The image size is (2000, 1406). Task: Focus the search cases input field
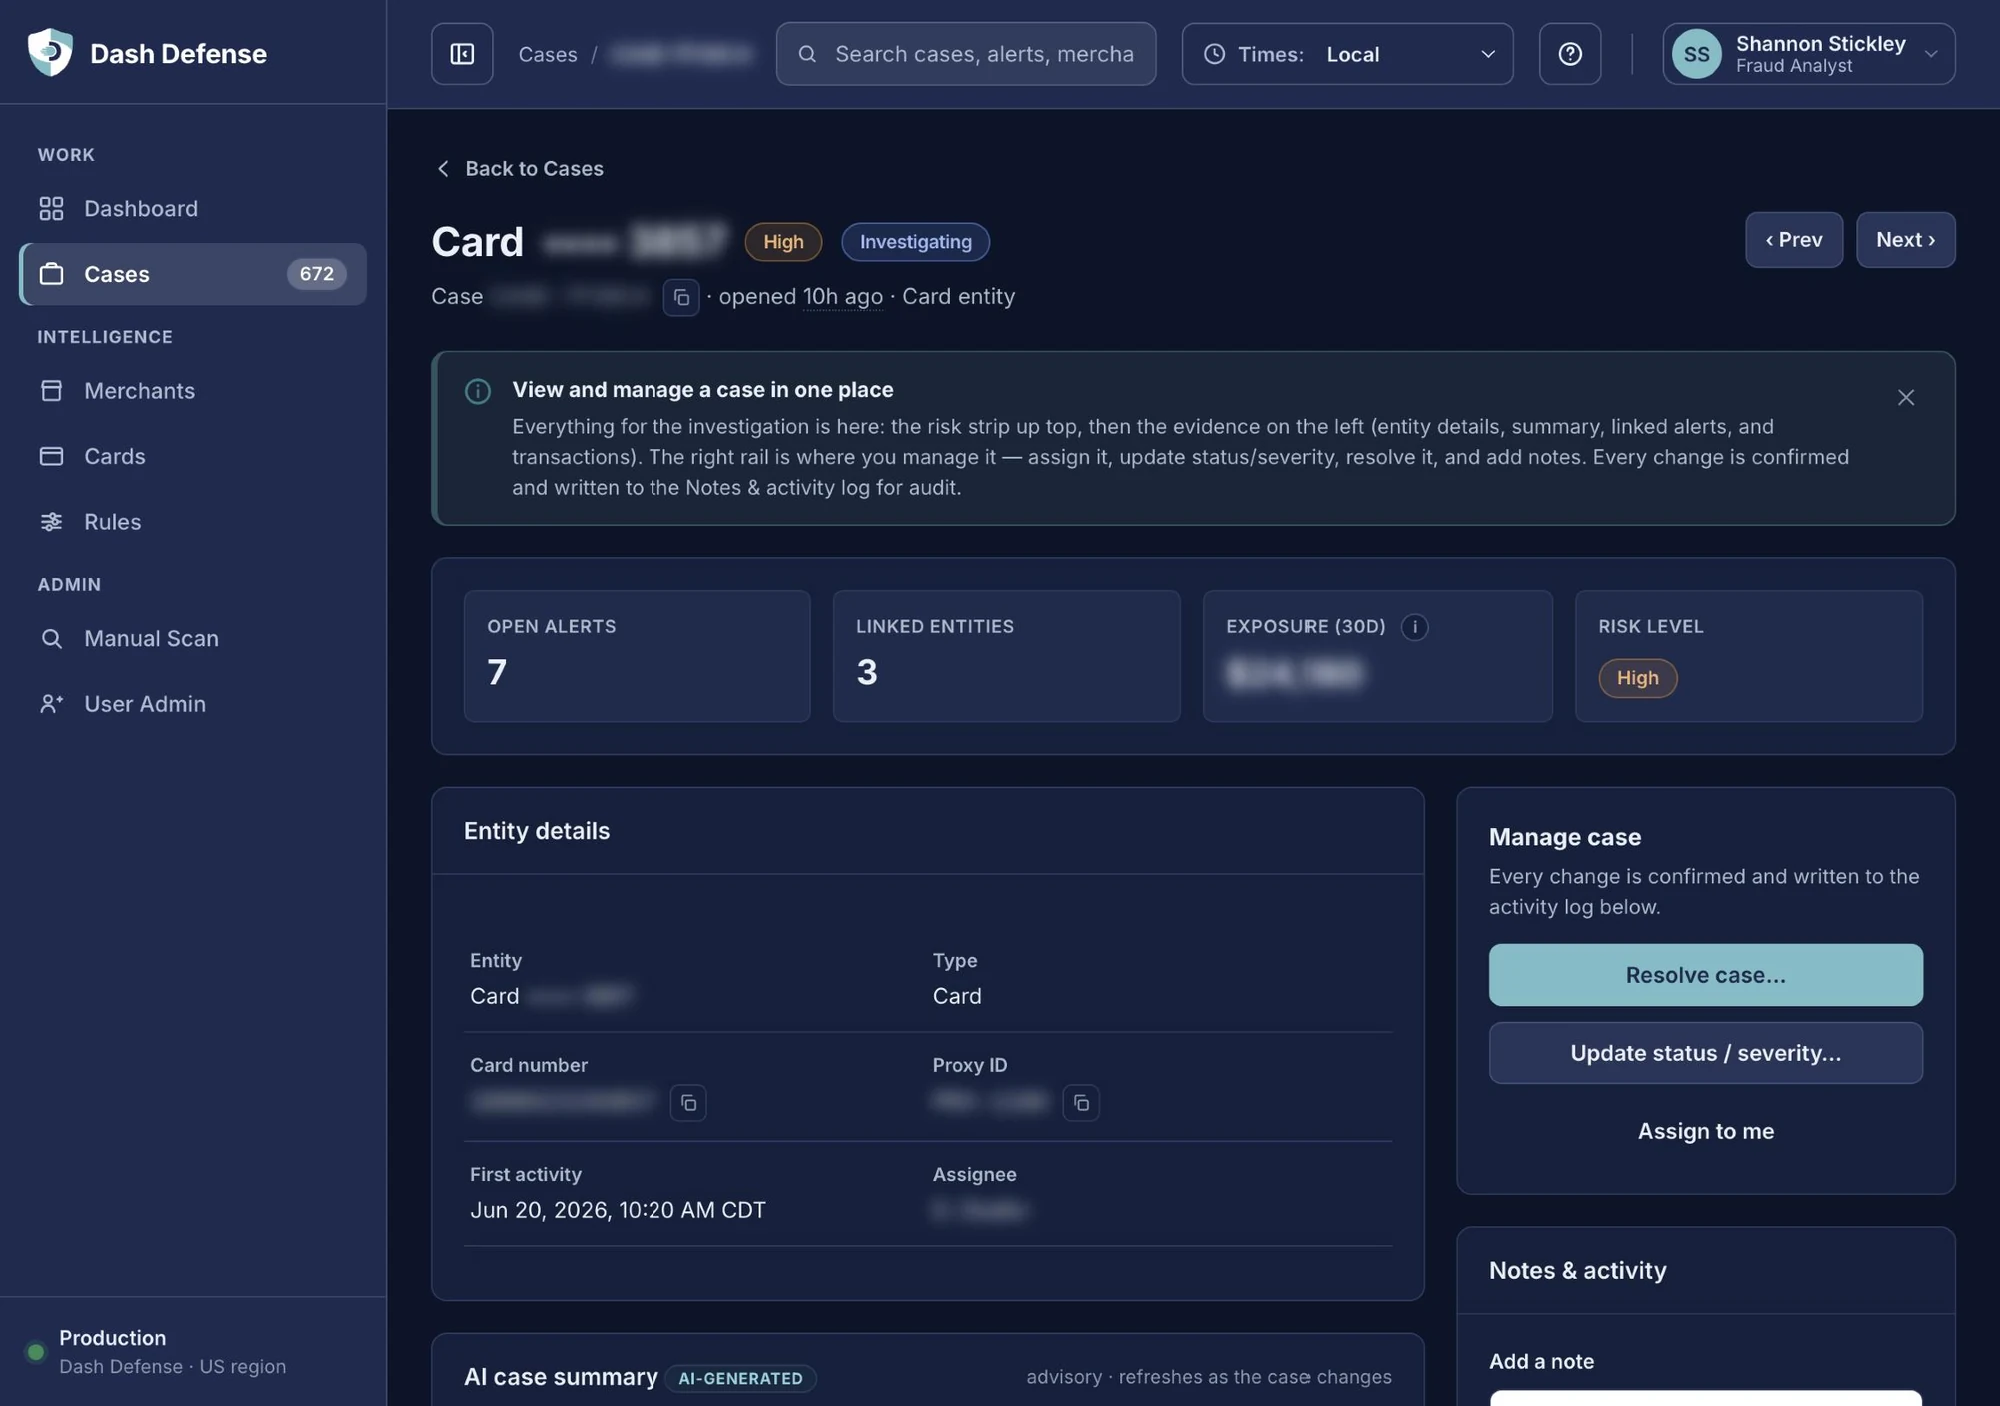966,54
